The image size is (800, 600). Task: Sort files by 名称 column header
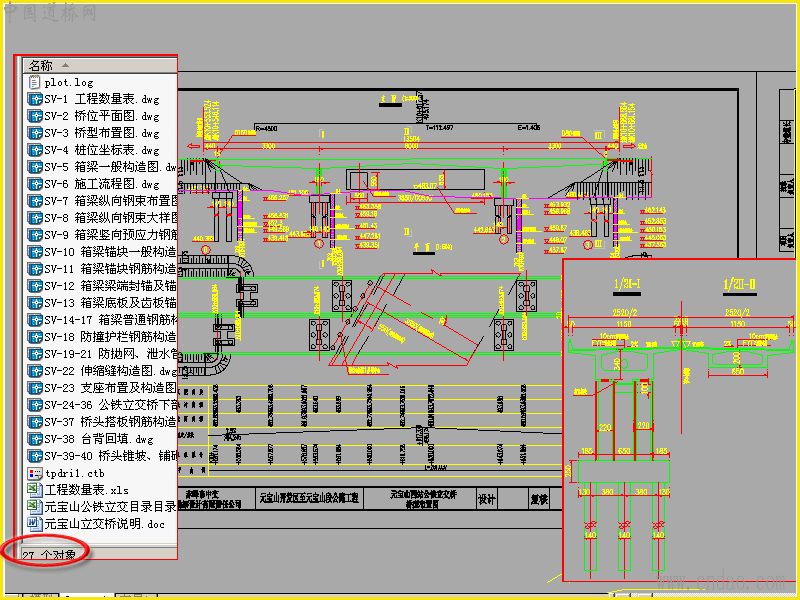coord(40,65)
